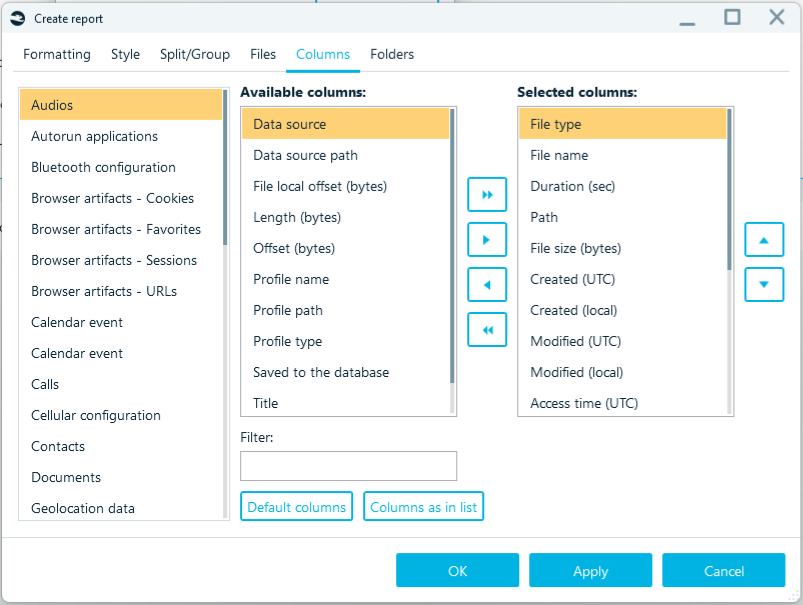Add selected column using single right arrow
The height and width of the screenshot is (605, 803).
(x=487, y=239)
